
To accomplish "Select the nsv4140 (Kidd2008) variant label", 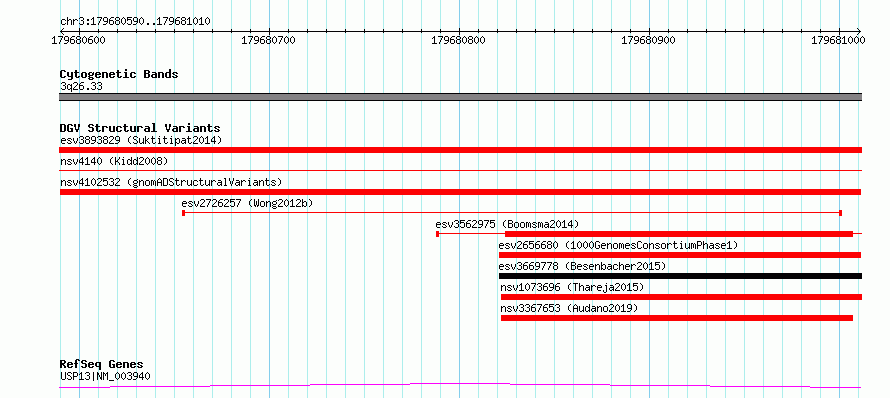I will point(114,161).
